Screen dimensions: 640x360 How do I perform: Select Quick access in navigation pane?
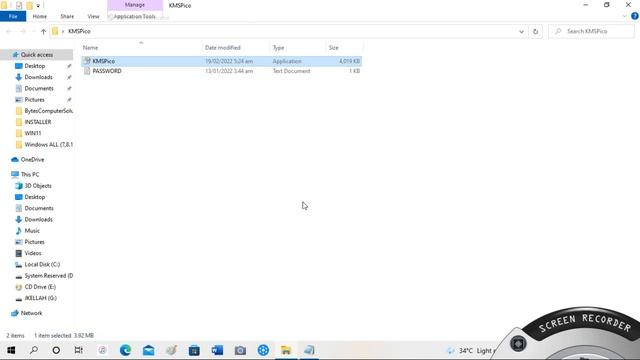pos(37,55)
